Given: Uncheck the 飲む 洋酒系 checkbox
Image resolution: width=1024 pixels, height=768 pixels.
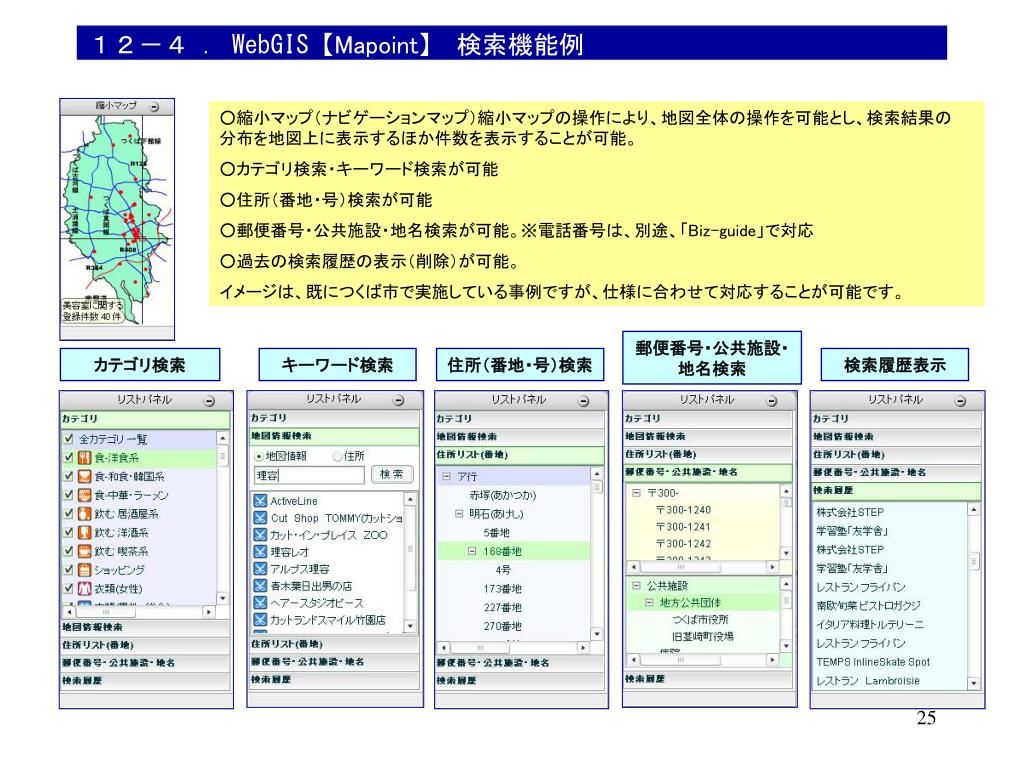Looking at the screenshot, I should point(69,532).
